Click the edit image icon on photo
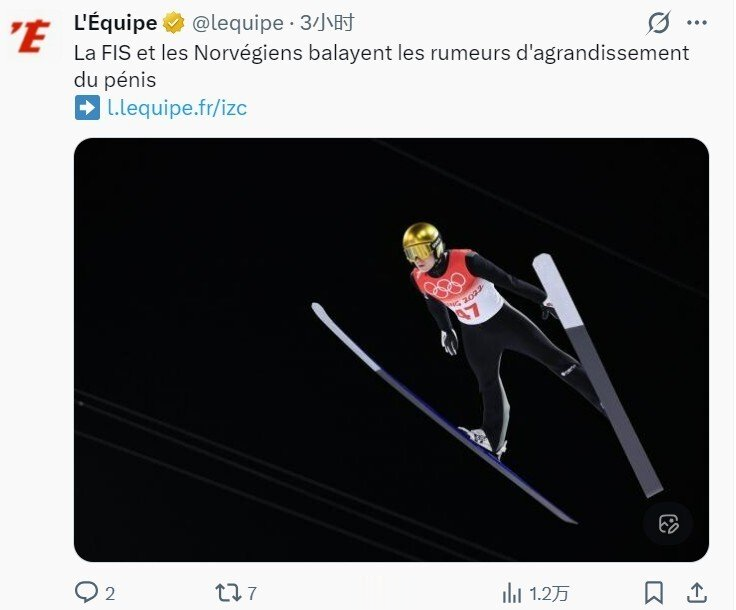The height and width of the screenshot is (610, 736). pos(668,524)
